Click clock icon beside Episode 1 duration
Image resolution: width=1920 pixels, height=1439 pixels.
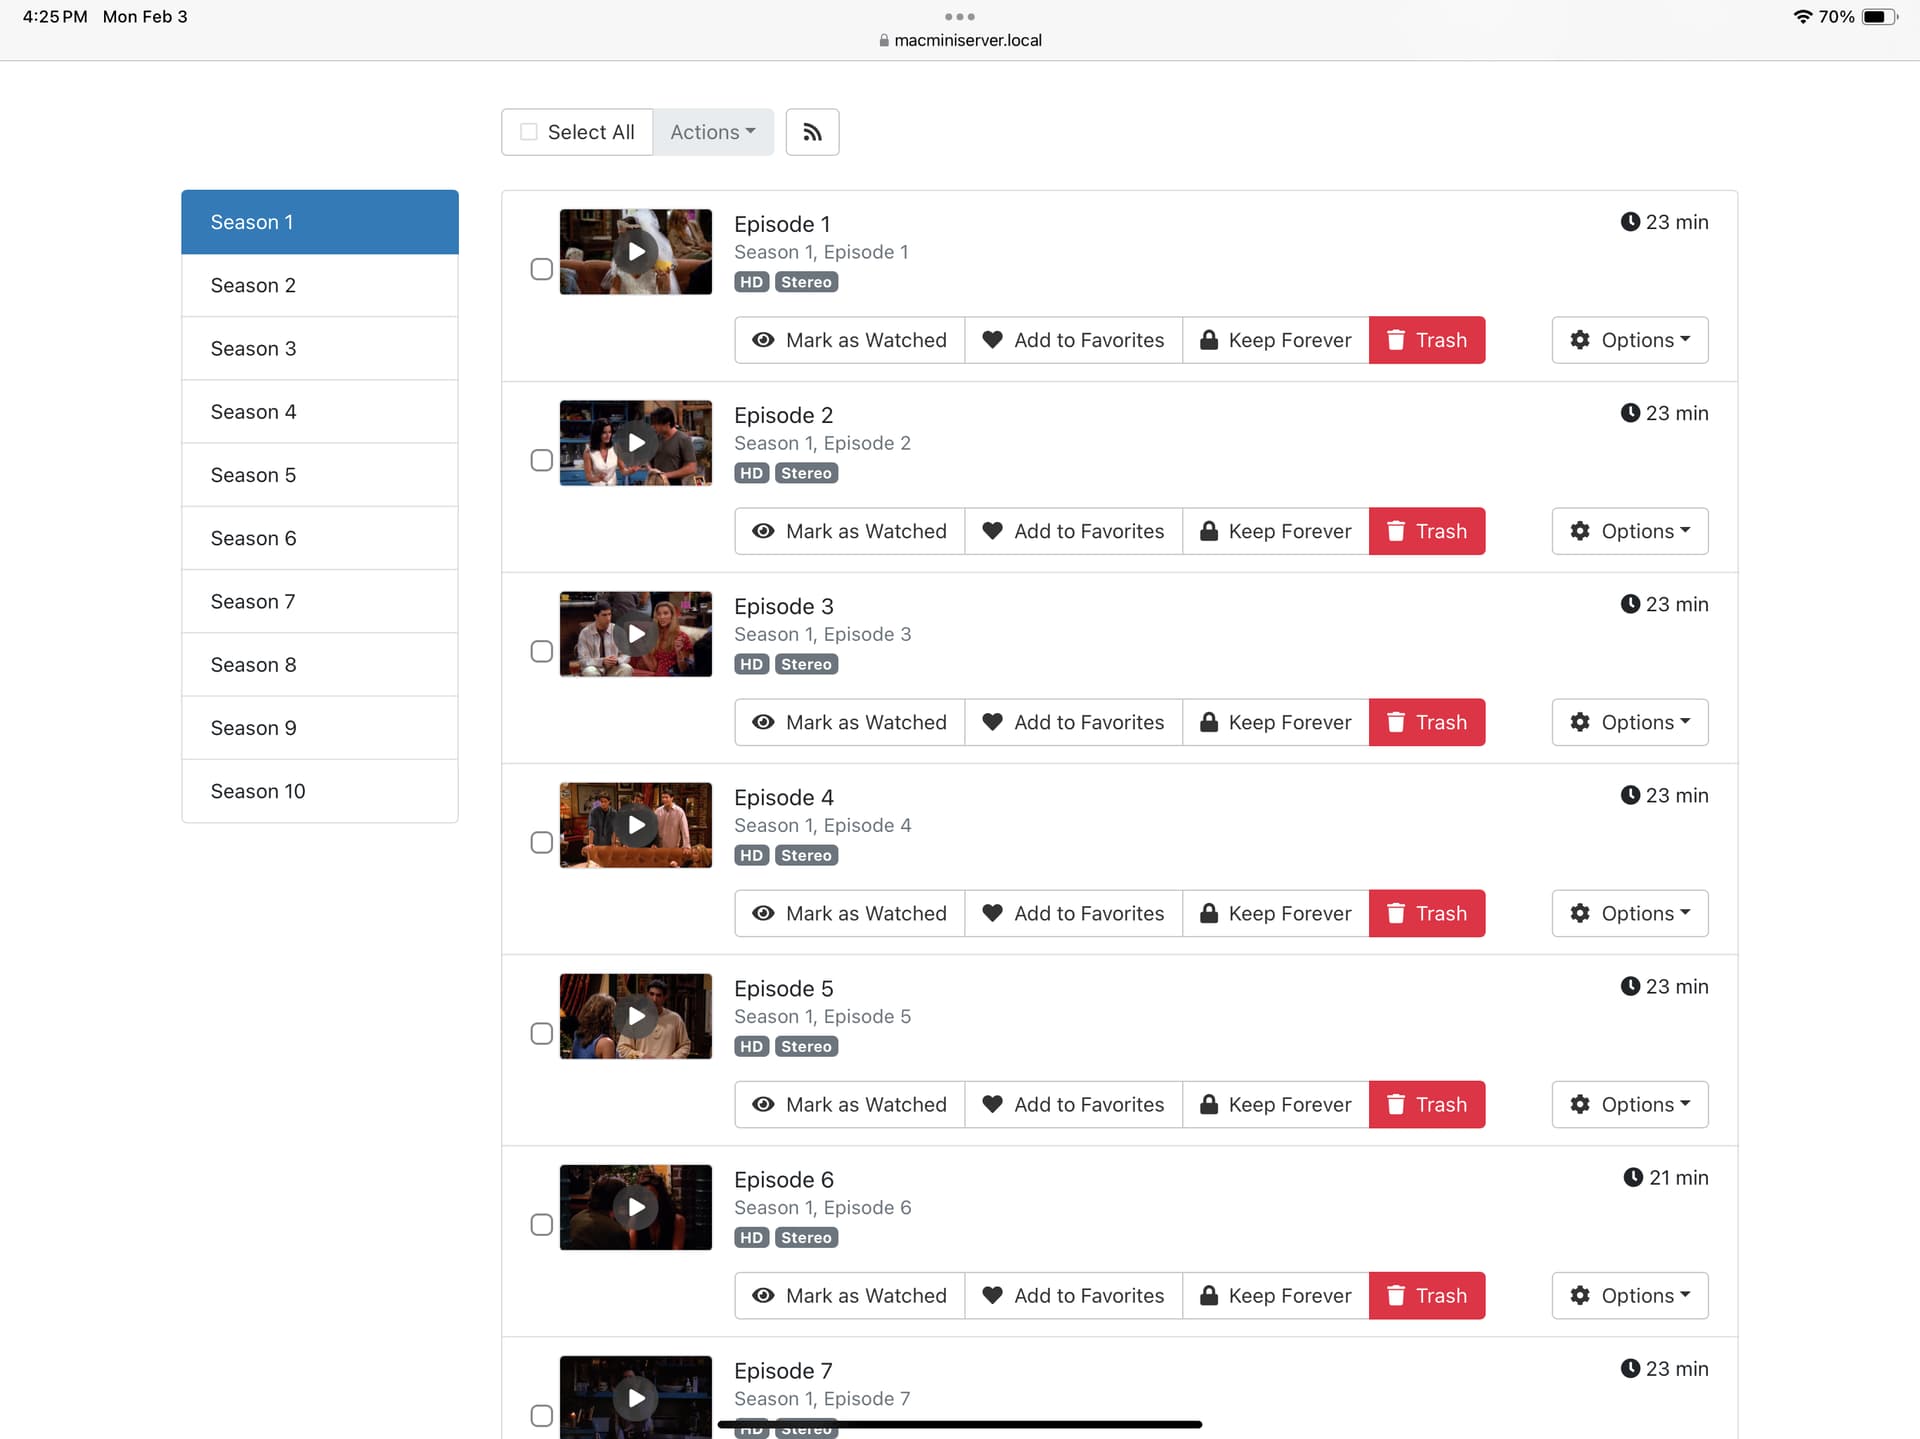pos(1629,222)
